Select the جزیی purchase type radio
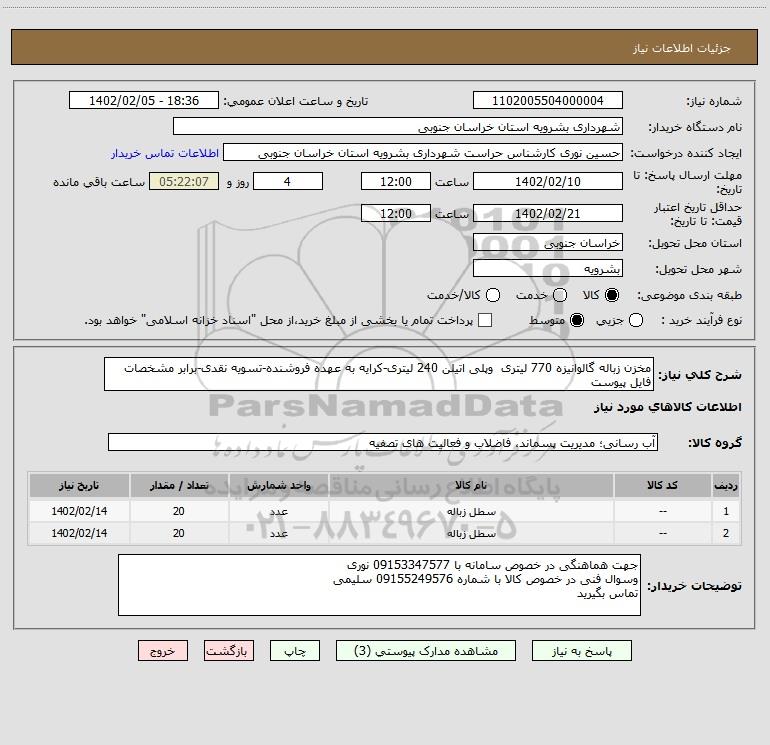The height and width of the screenshot is (745, 770). coord(636,321)
